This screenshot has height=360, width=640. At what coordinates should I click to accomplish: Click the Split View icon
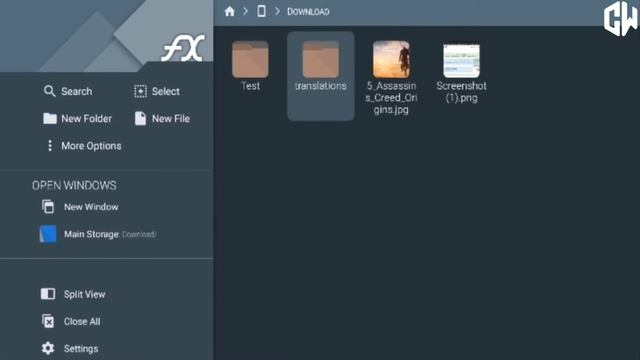click(x=48, y=294)
